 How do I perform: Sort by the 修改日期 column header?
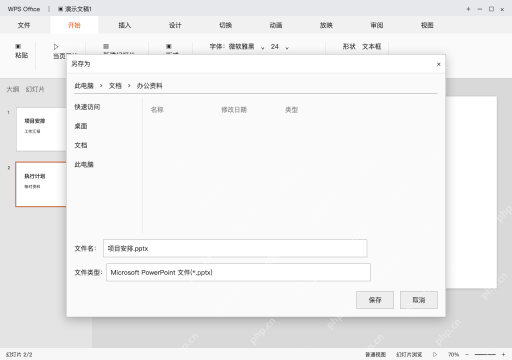click(x=234, y=110)
